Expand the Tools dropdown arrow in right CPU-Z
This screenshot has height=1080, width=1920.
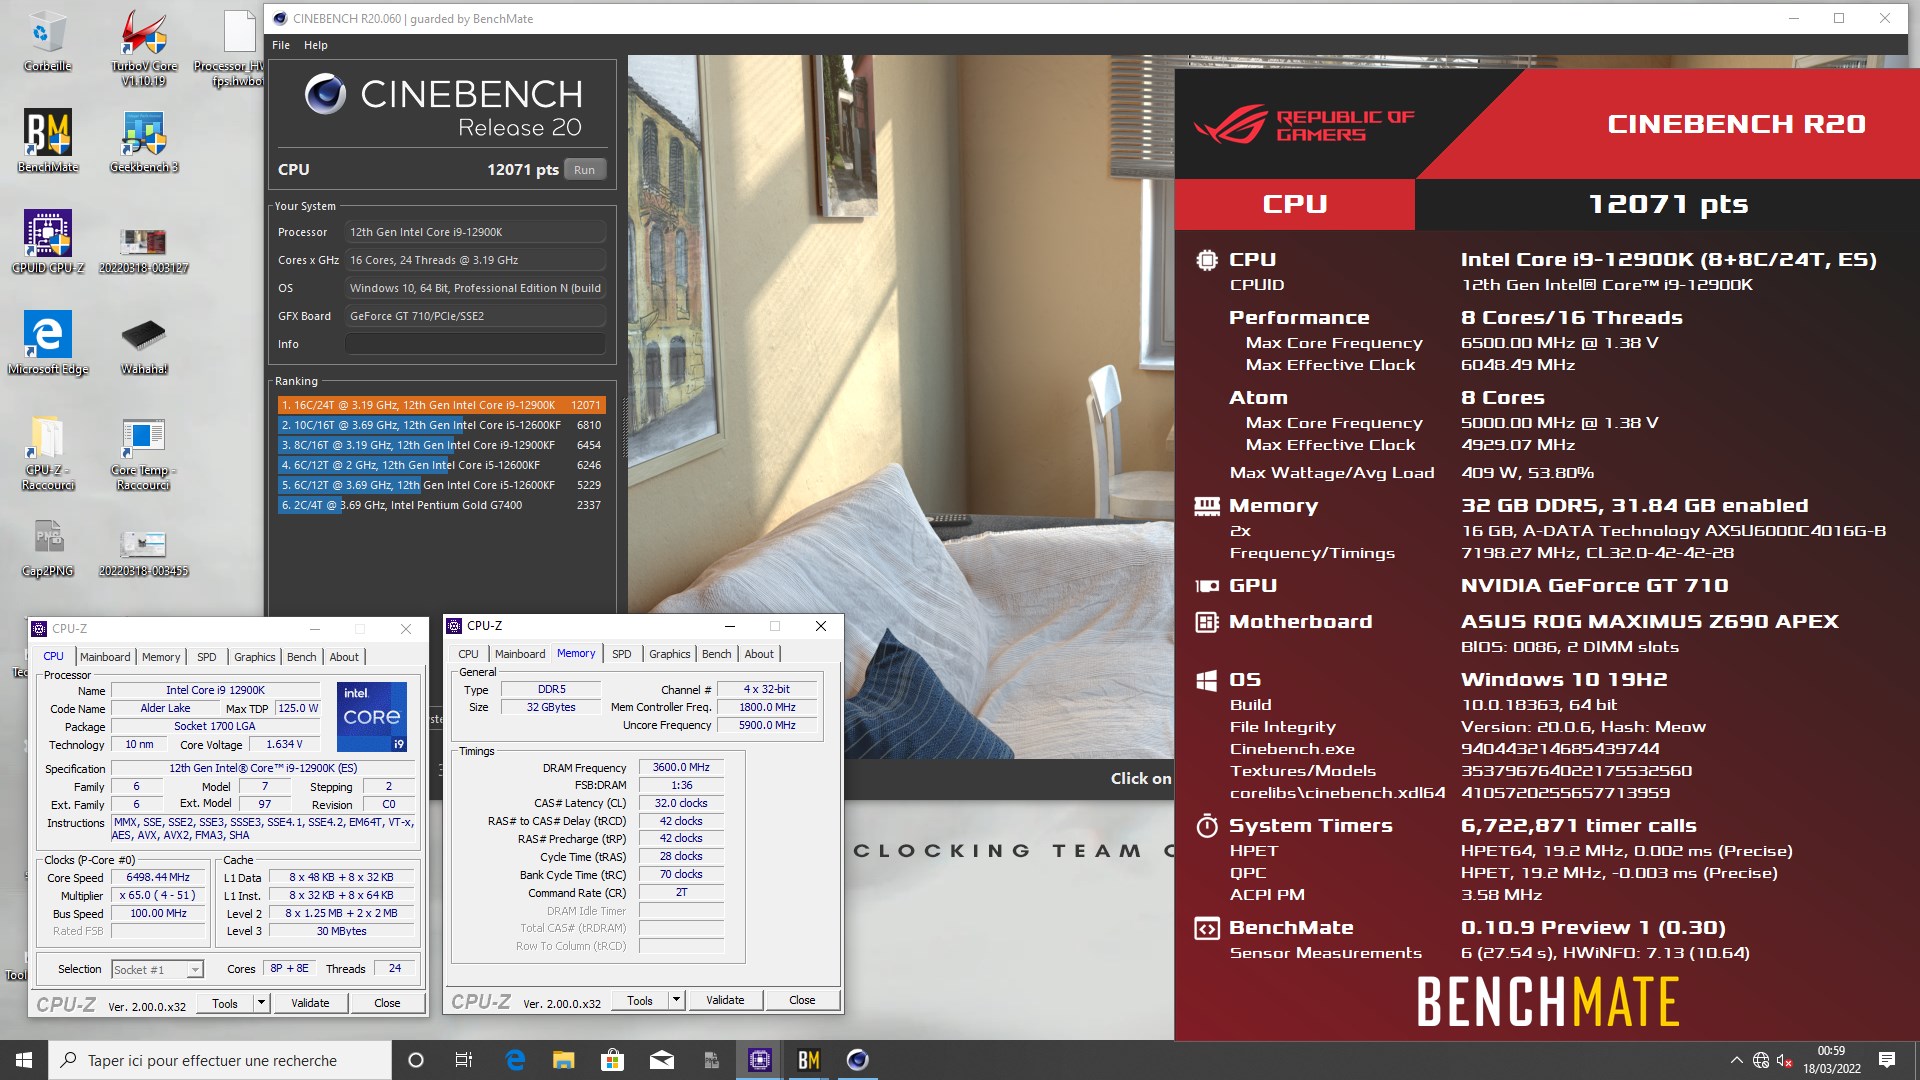677,1000
